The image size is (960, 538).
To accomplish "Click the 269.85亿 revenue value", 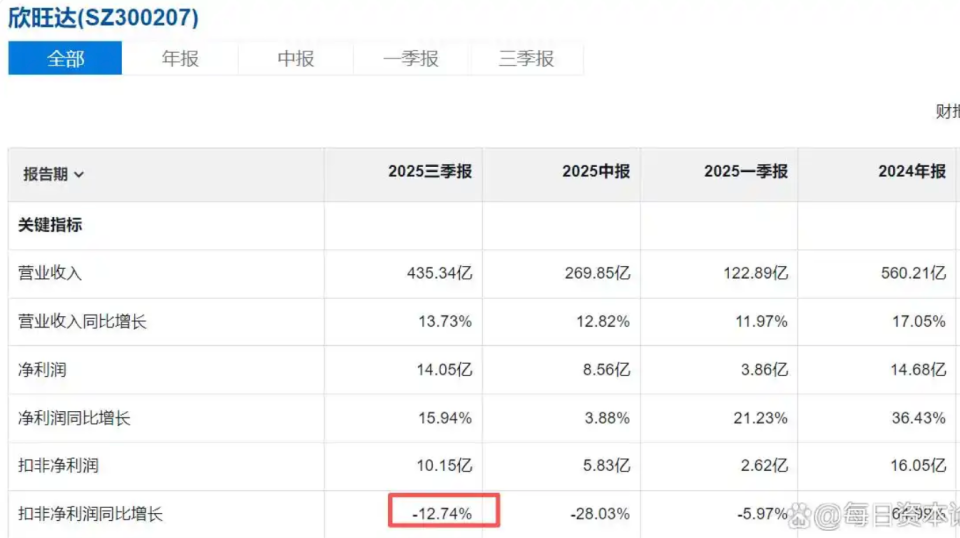I will pos(598,273).
